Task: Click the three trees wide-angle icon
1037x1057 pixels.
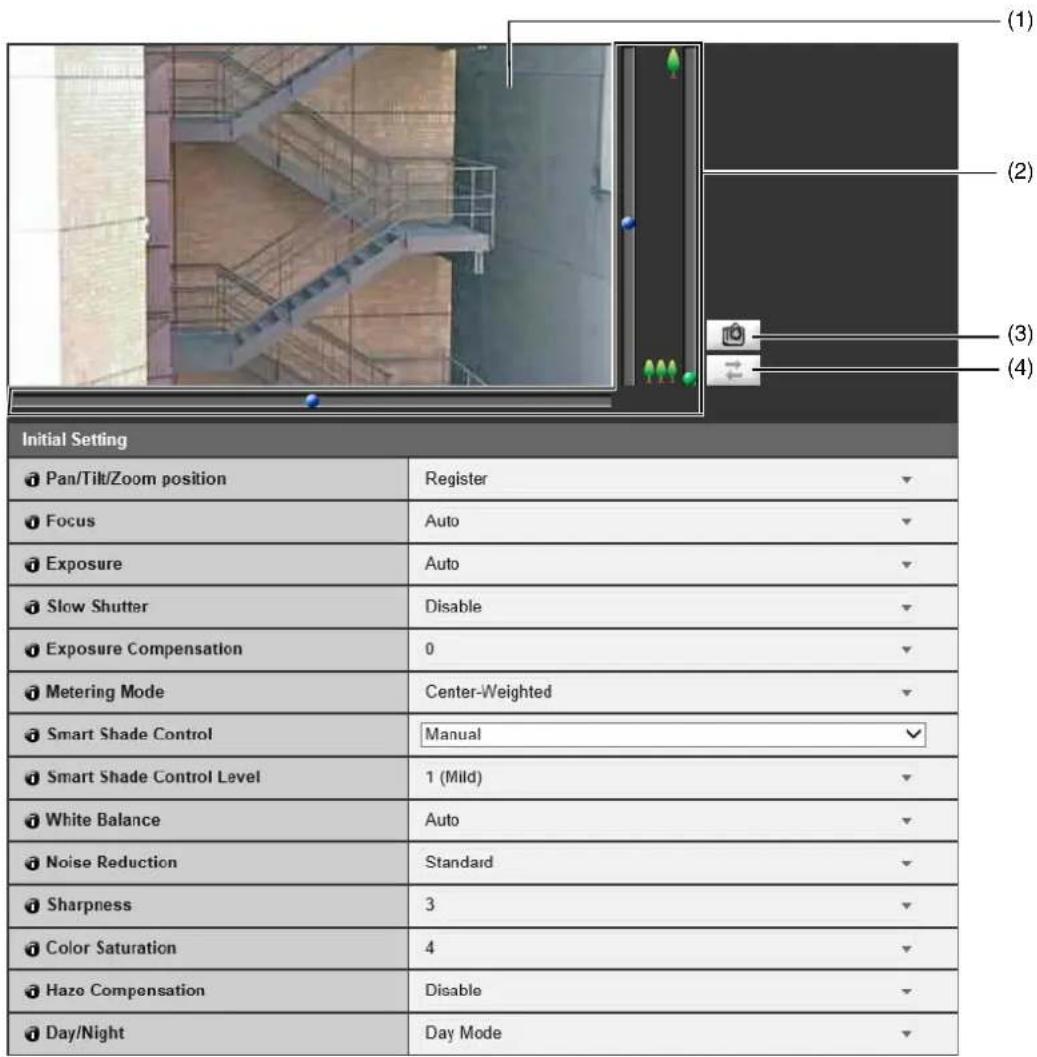Action: [659, 371]
